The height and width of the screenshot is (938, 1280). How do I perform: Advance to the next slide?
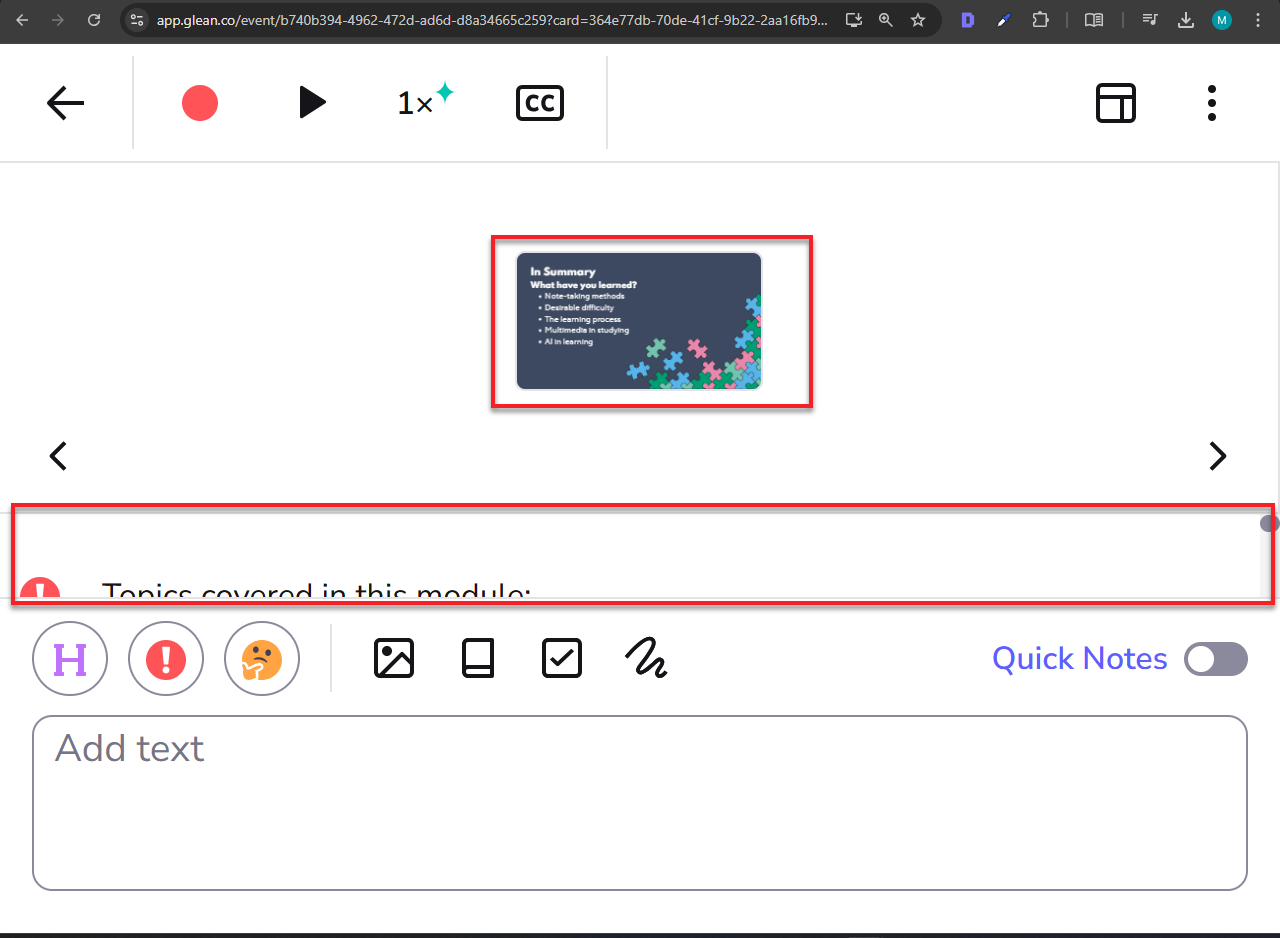(1217, 456)
